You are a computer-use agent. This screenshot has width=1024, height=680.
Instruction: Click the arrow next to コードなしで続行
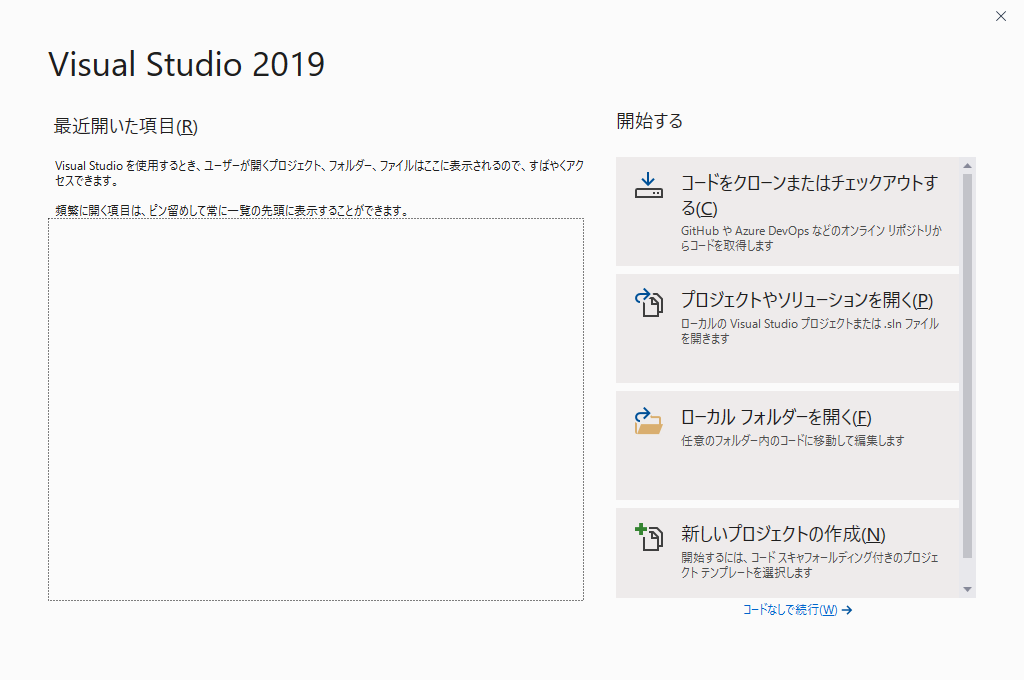[847, 610]
